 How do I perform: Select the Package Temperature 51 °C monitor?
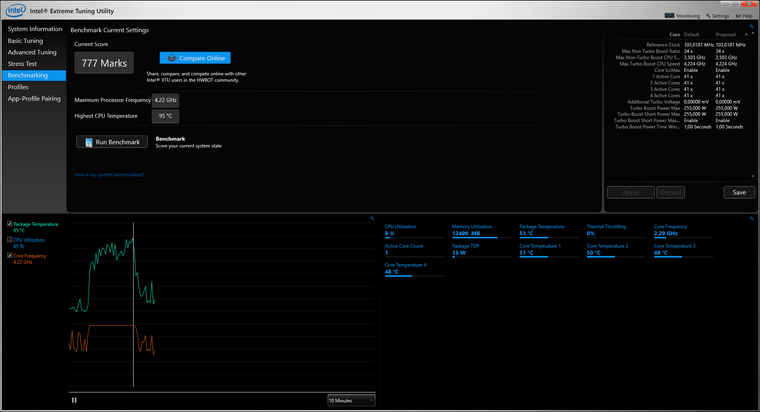pos(549,230)
